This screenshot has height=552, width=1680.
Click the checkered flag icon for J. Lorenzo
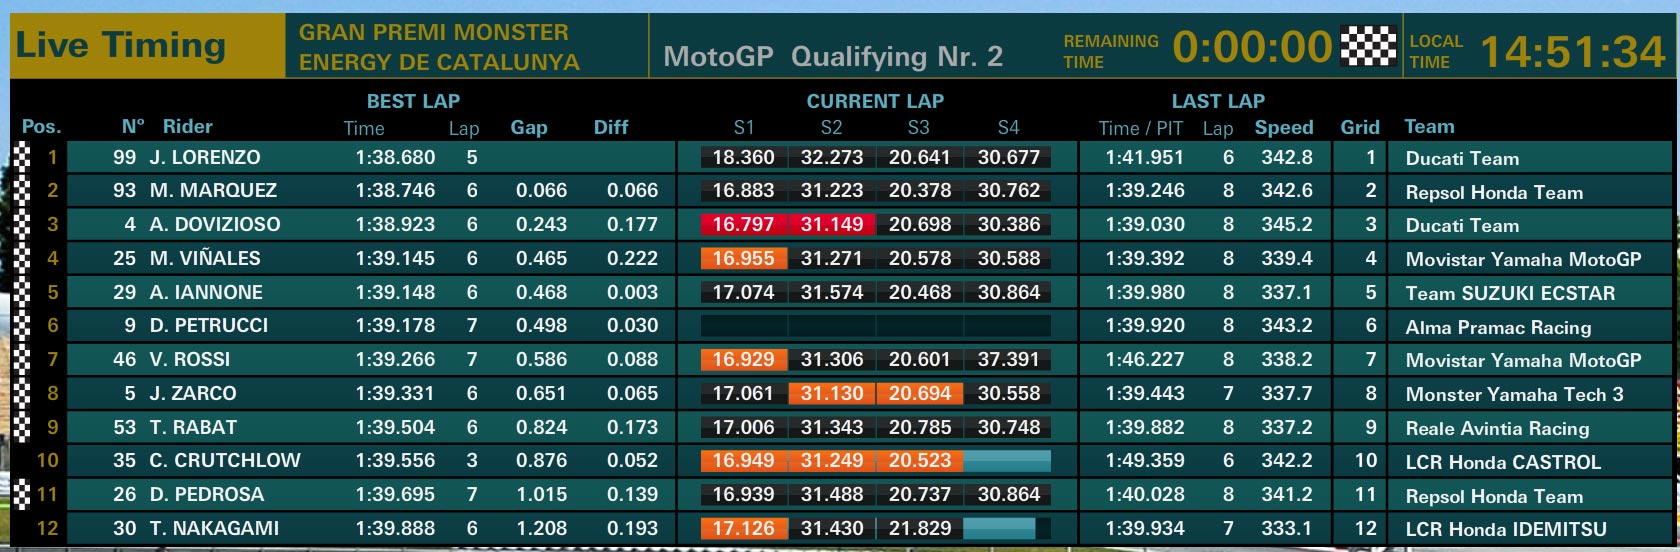coord(22,157)
